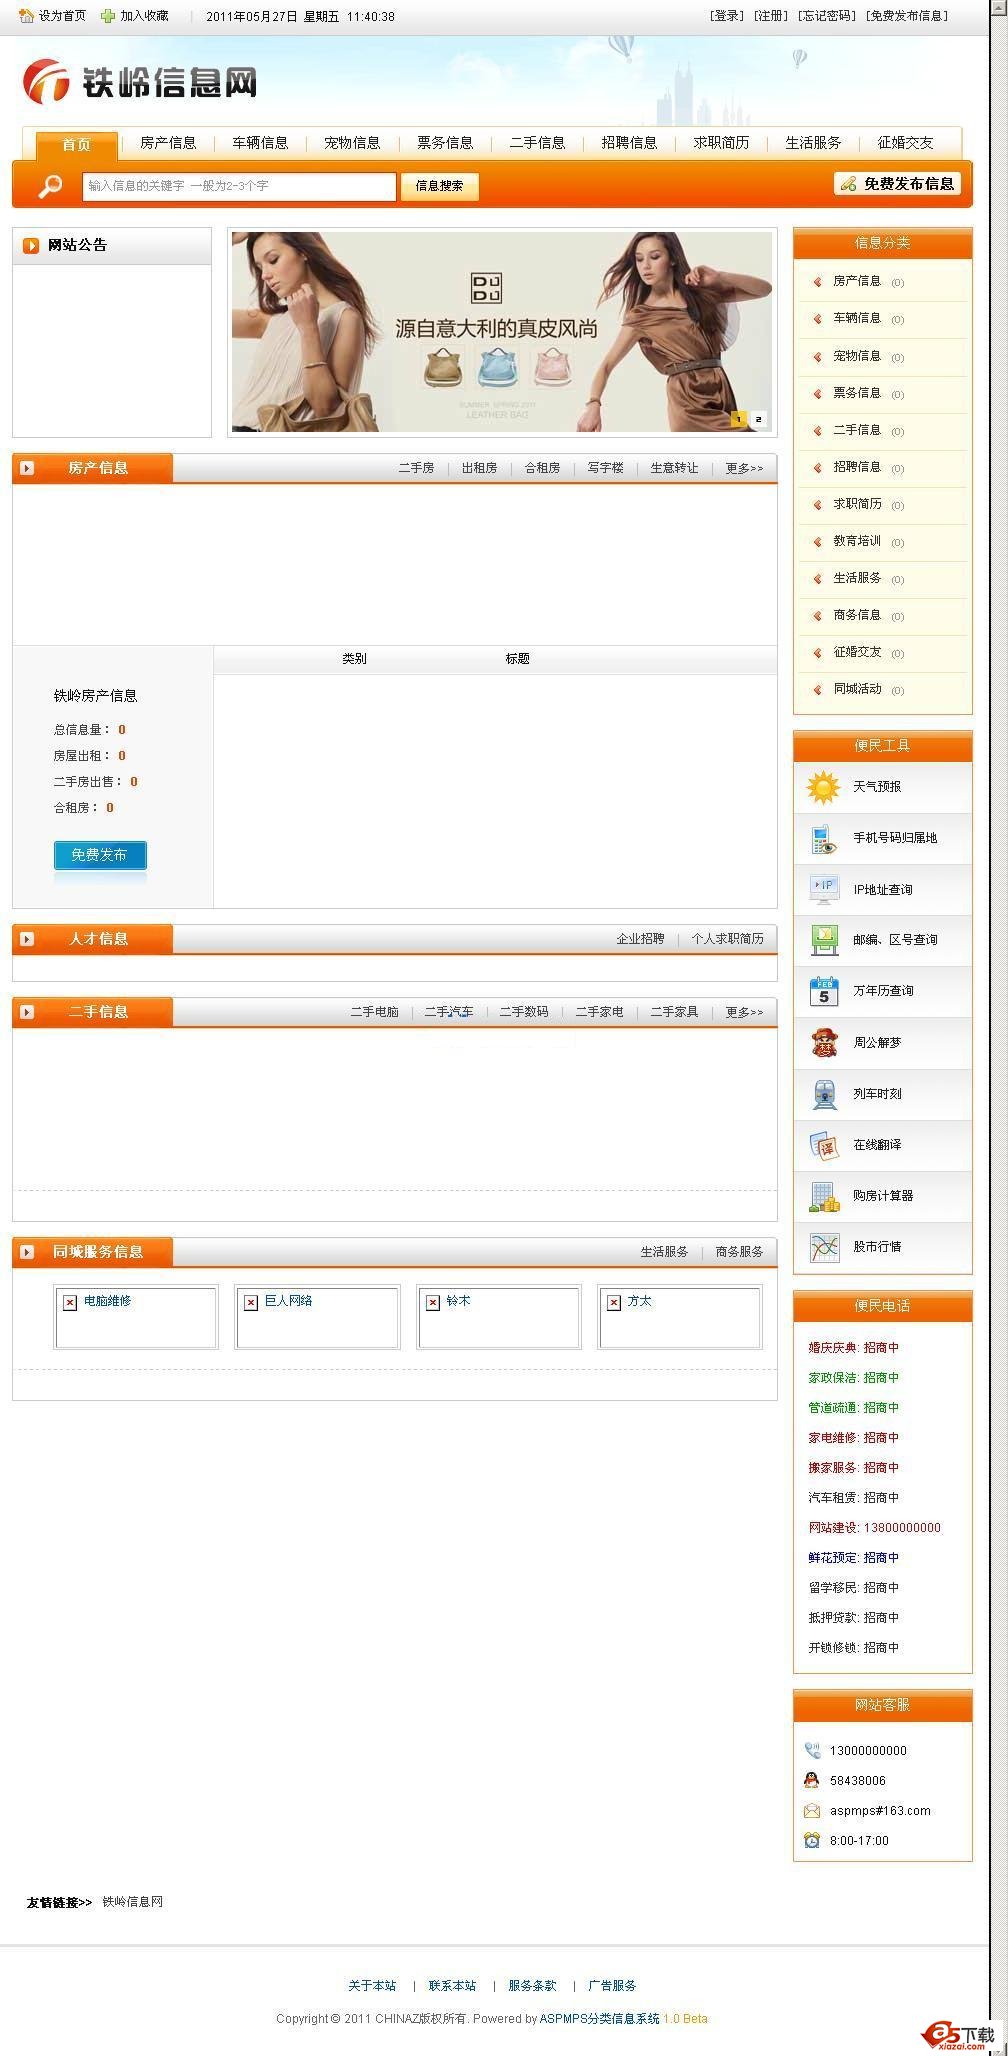Click the phone icon next to 13000000000
The image size is (1008, 2056).
812,1750
